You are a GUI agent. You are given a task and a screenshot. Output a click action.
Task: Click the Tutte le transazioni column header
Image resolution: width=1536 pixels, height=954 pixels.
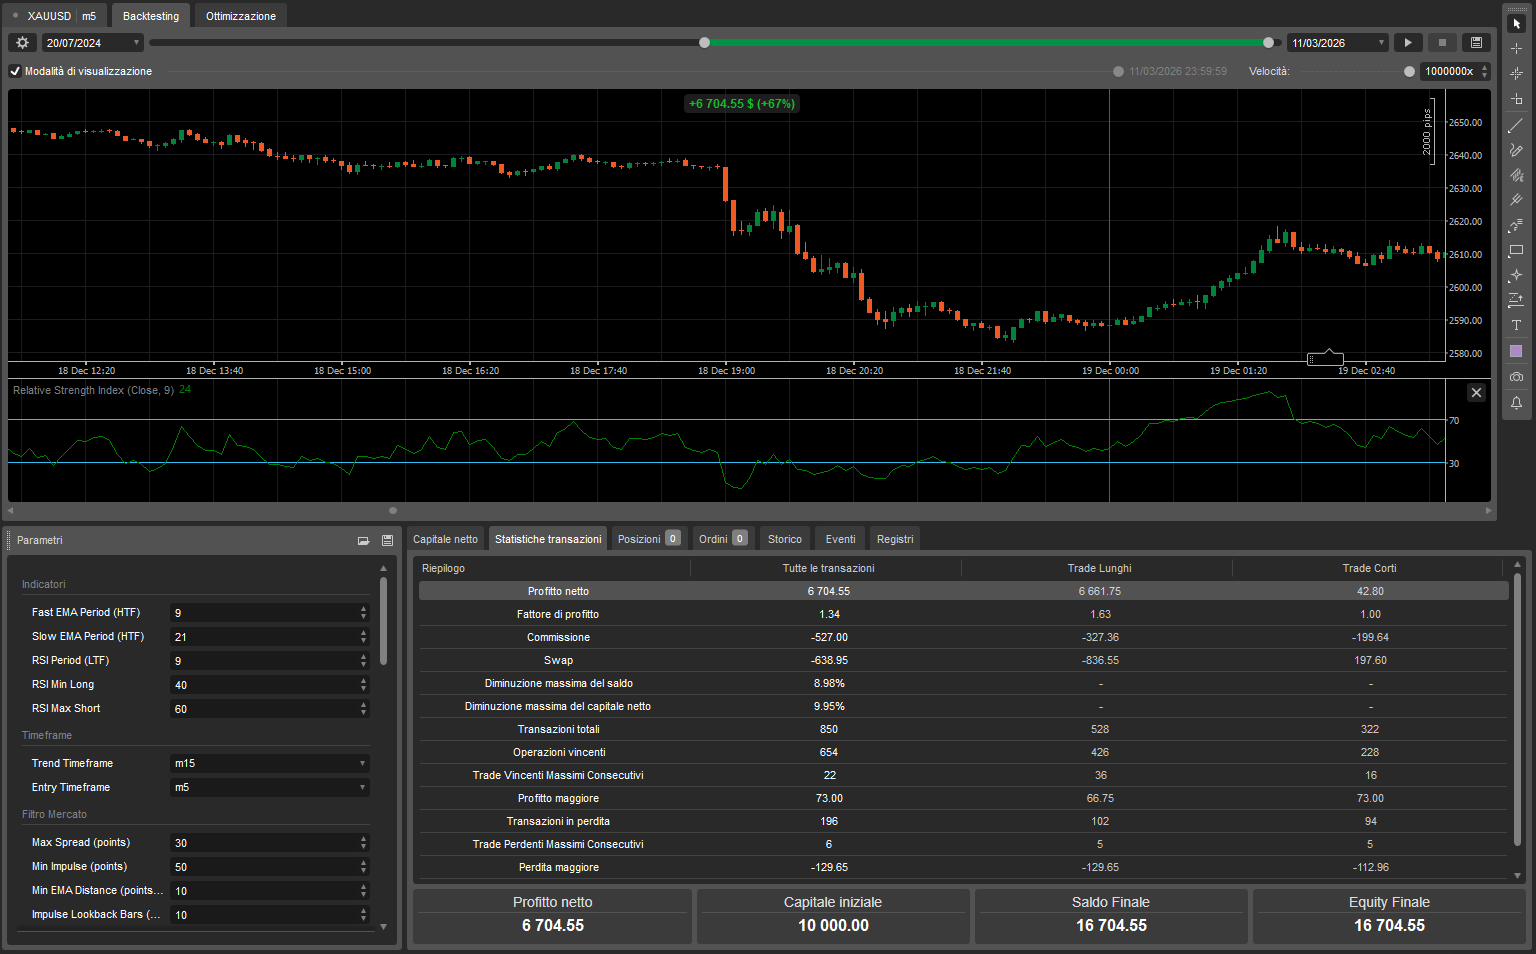click(x=828, y=568)
